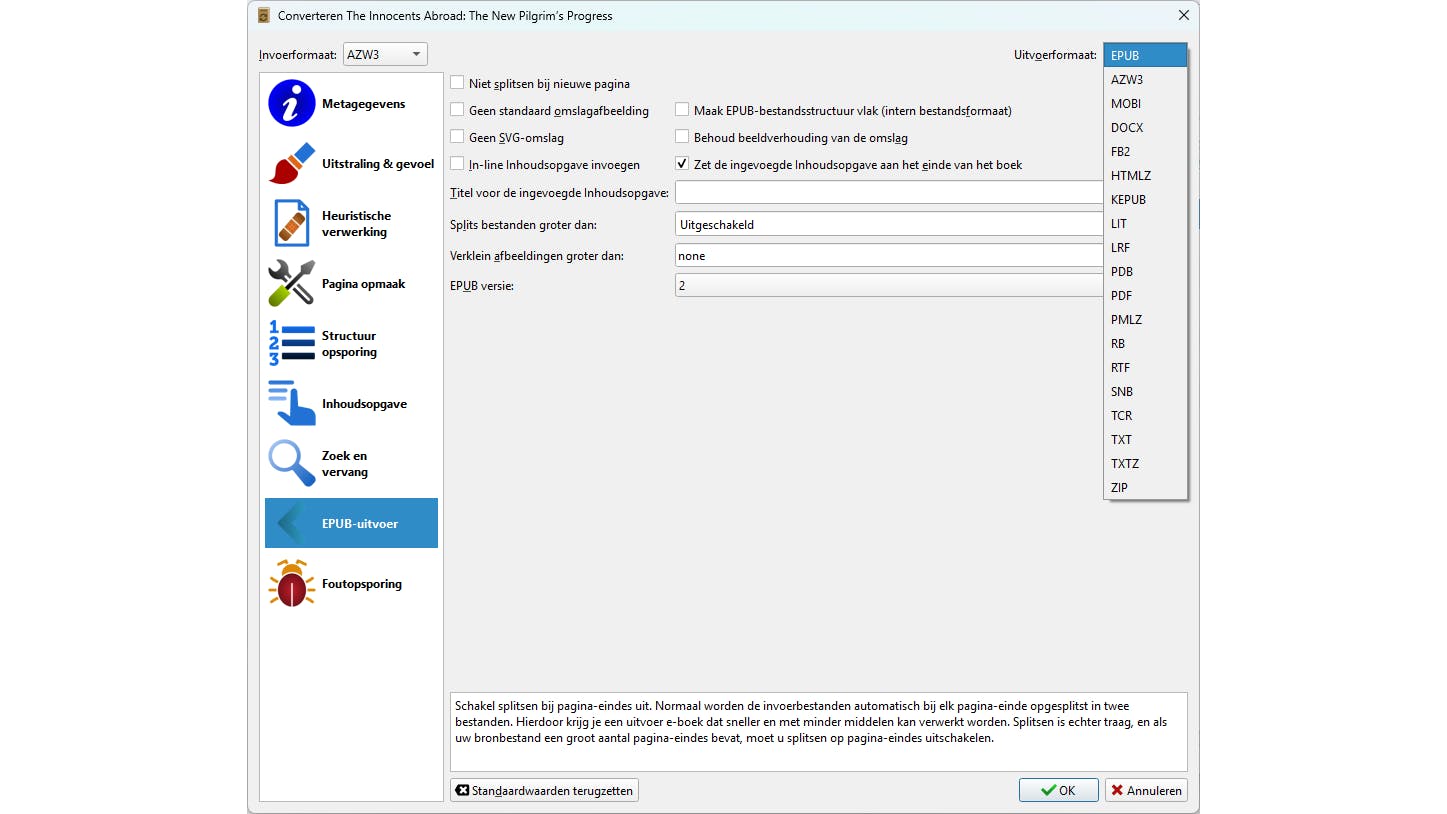
Task: Click the Zoek en vervang magnifier icon
Action: click(x=292, y=464)
